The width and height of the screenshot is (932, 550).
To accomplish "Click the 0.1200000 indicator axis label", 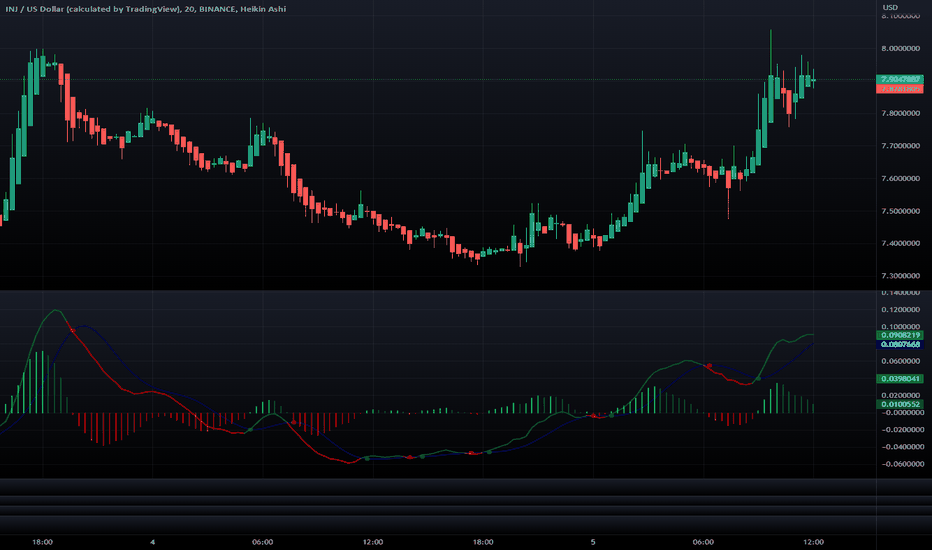I will tap(900, 310).
